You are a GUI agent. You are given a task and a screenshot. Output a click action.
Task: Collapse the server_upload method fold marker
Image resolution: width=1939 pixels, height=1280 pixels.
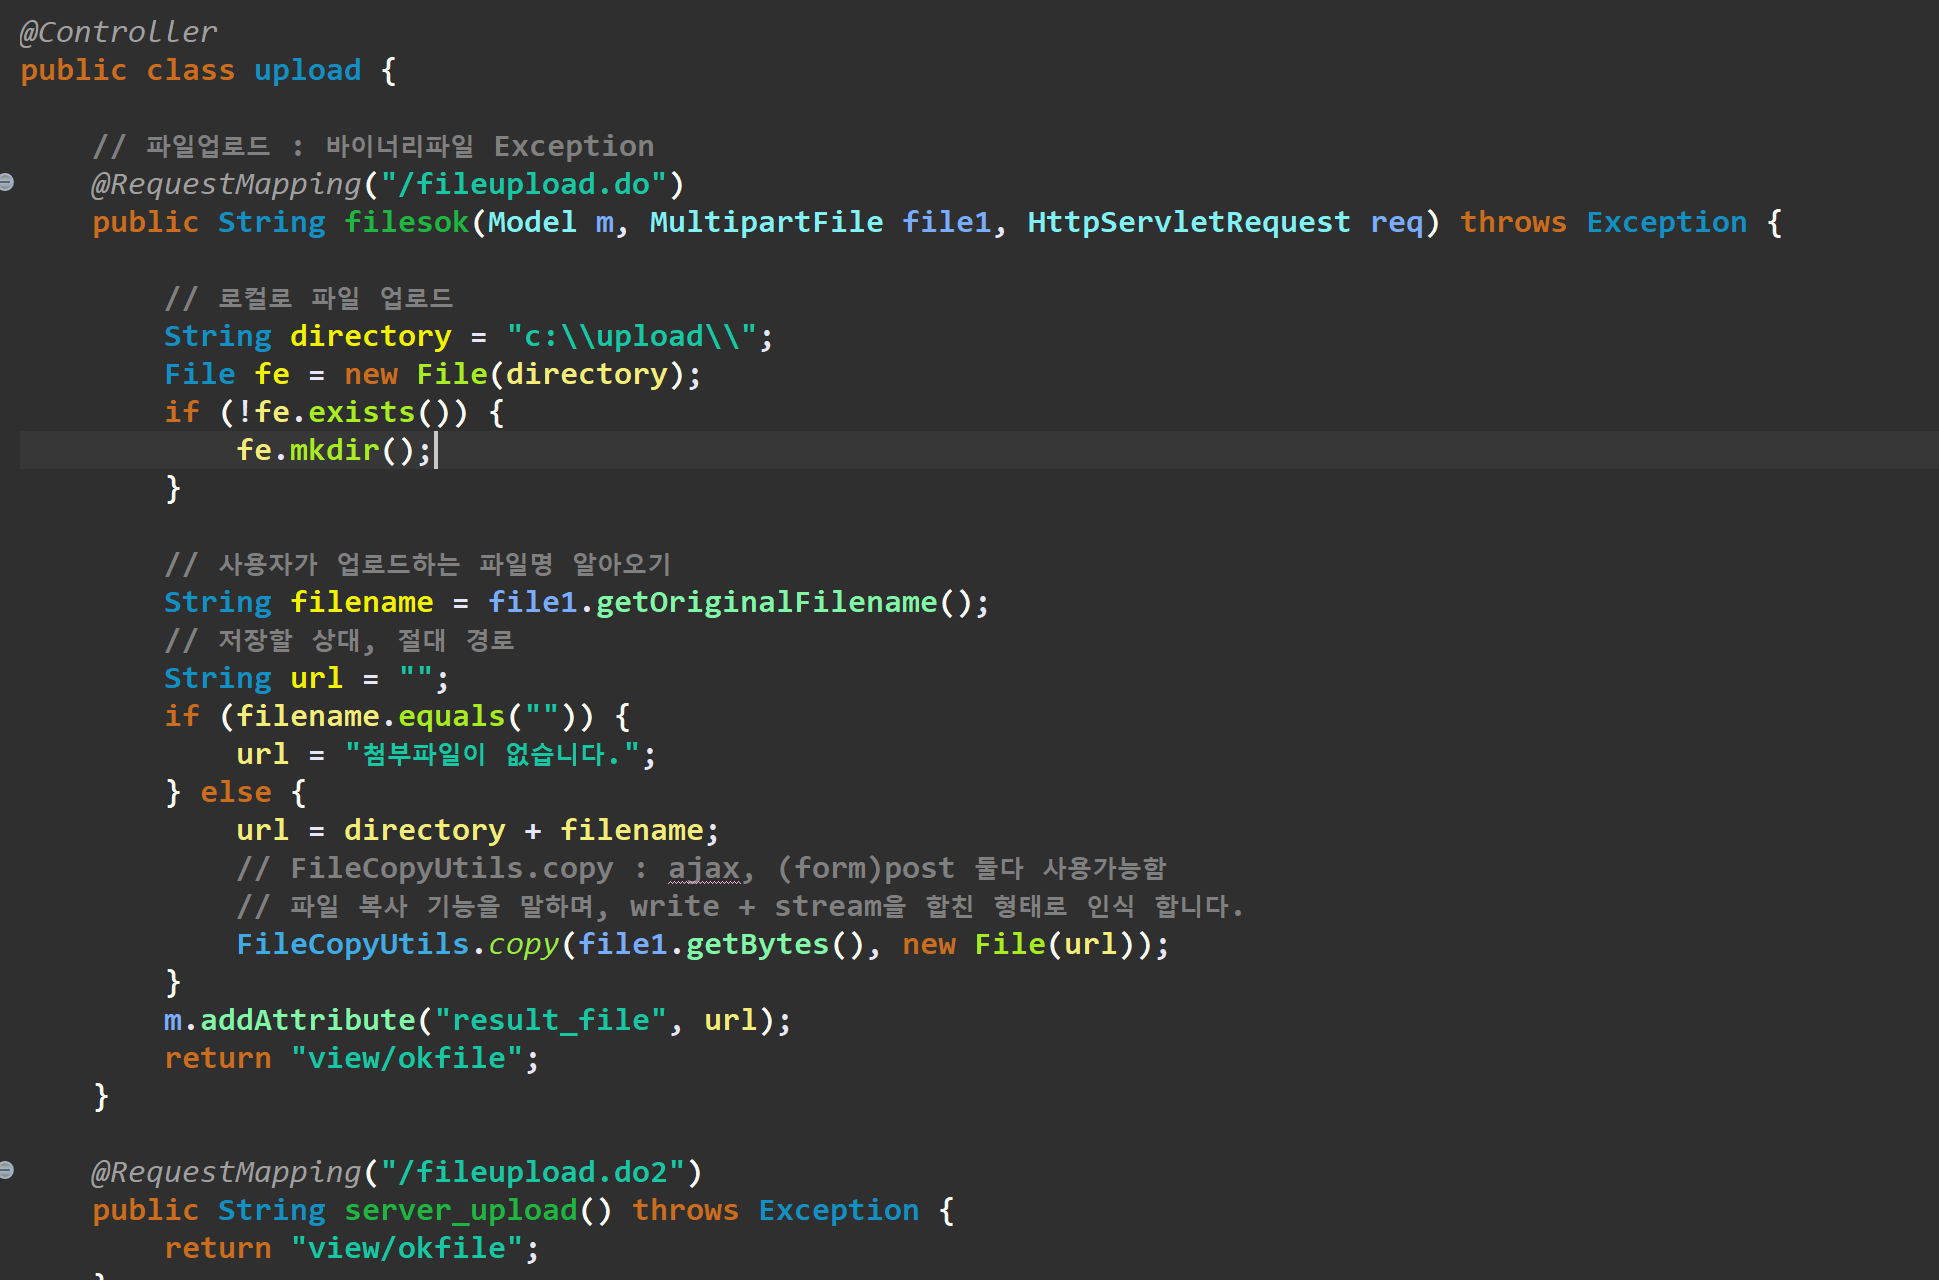click(x=7, y=1171)
